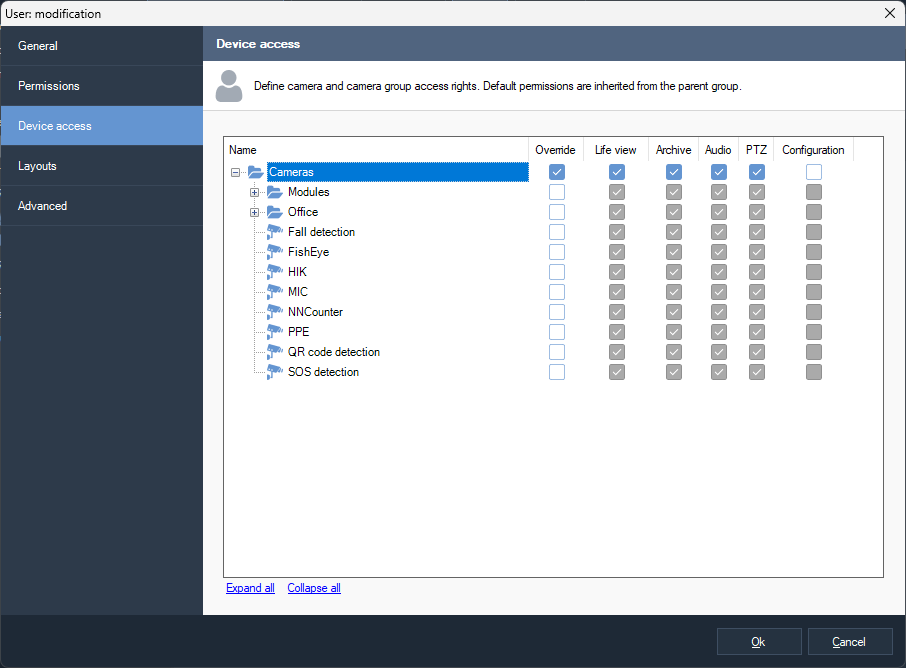Click the Archive column header
The height and width of the screenshot is (668, 906).
(673, 150)
